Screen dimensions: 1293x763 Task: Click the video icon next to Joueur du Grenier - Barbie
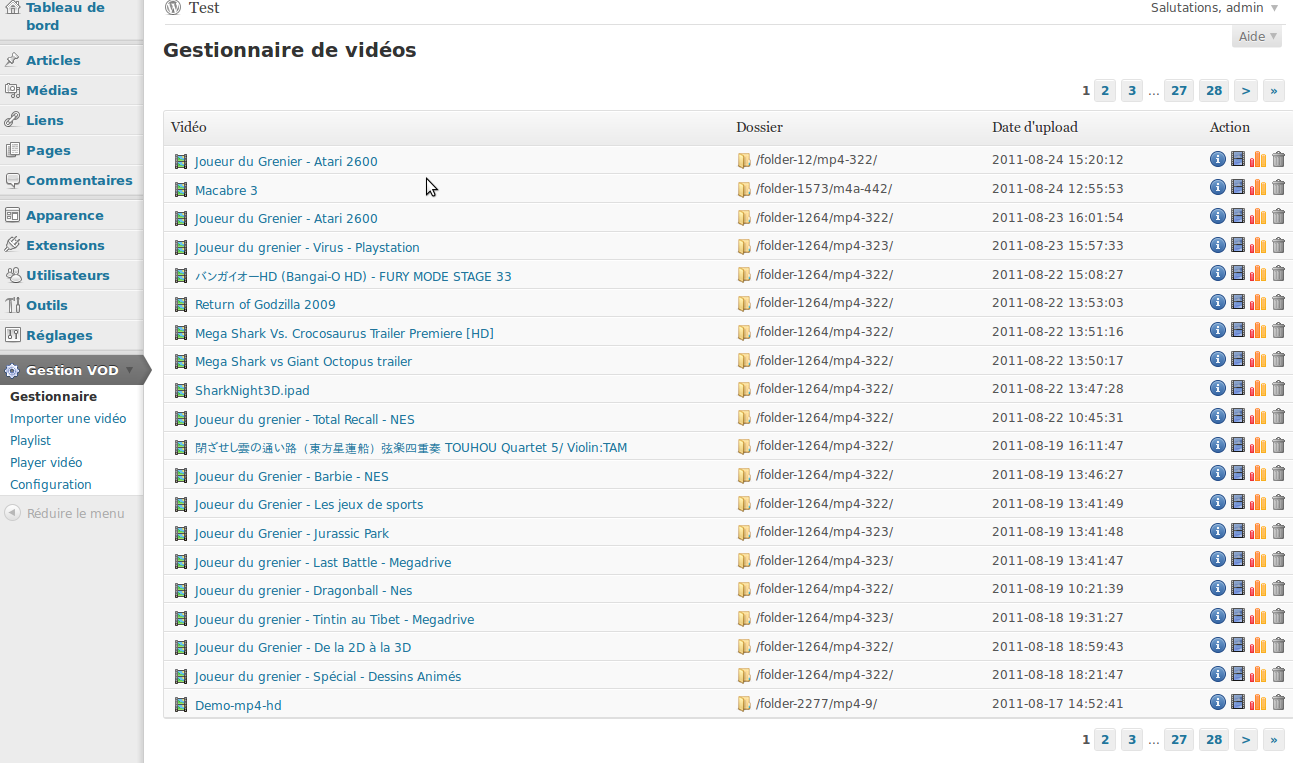(181, 476)
